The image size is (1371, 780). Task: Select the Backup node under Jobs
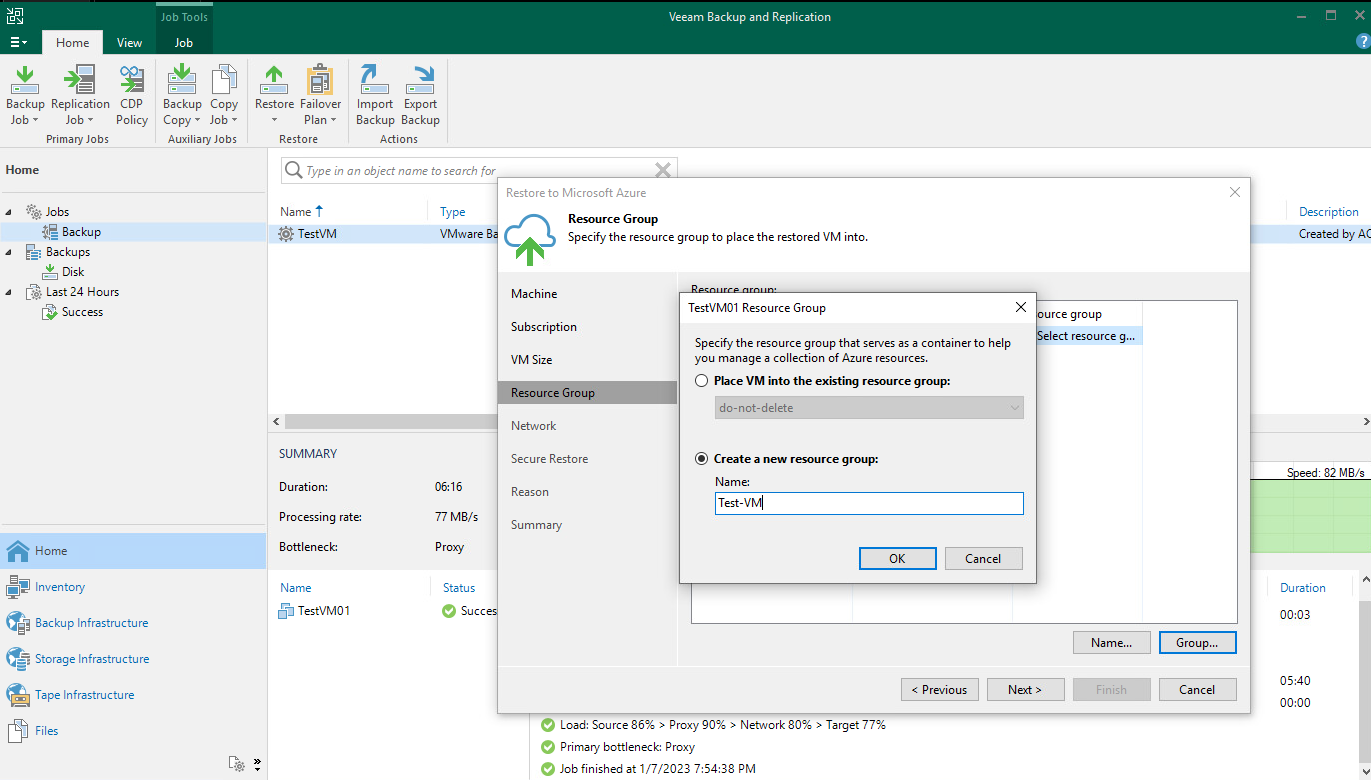click(x=81, y=232)
